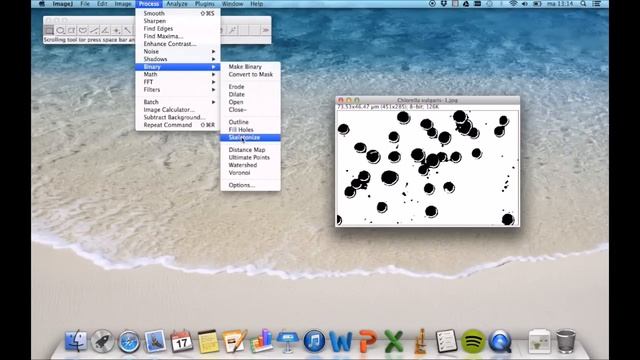The image size is (640, 360).
Task: Open ImageJ microscope icon in dock
Action: coord(420,341)
